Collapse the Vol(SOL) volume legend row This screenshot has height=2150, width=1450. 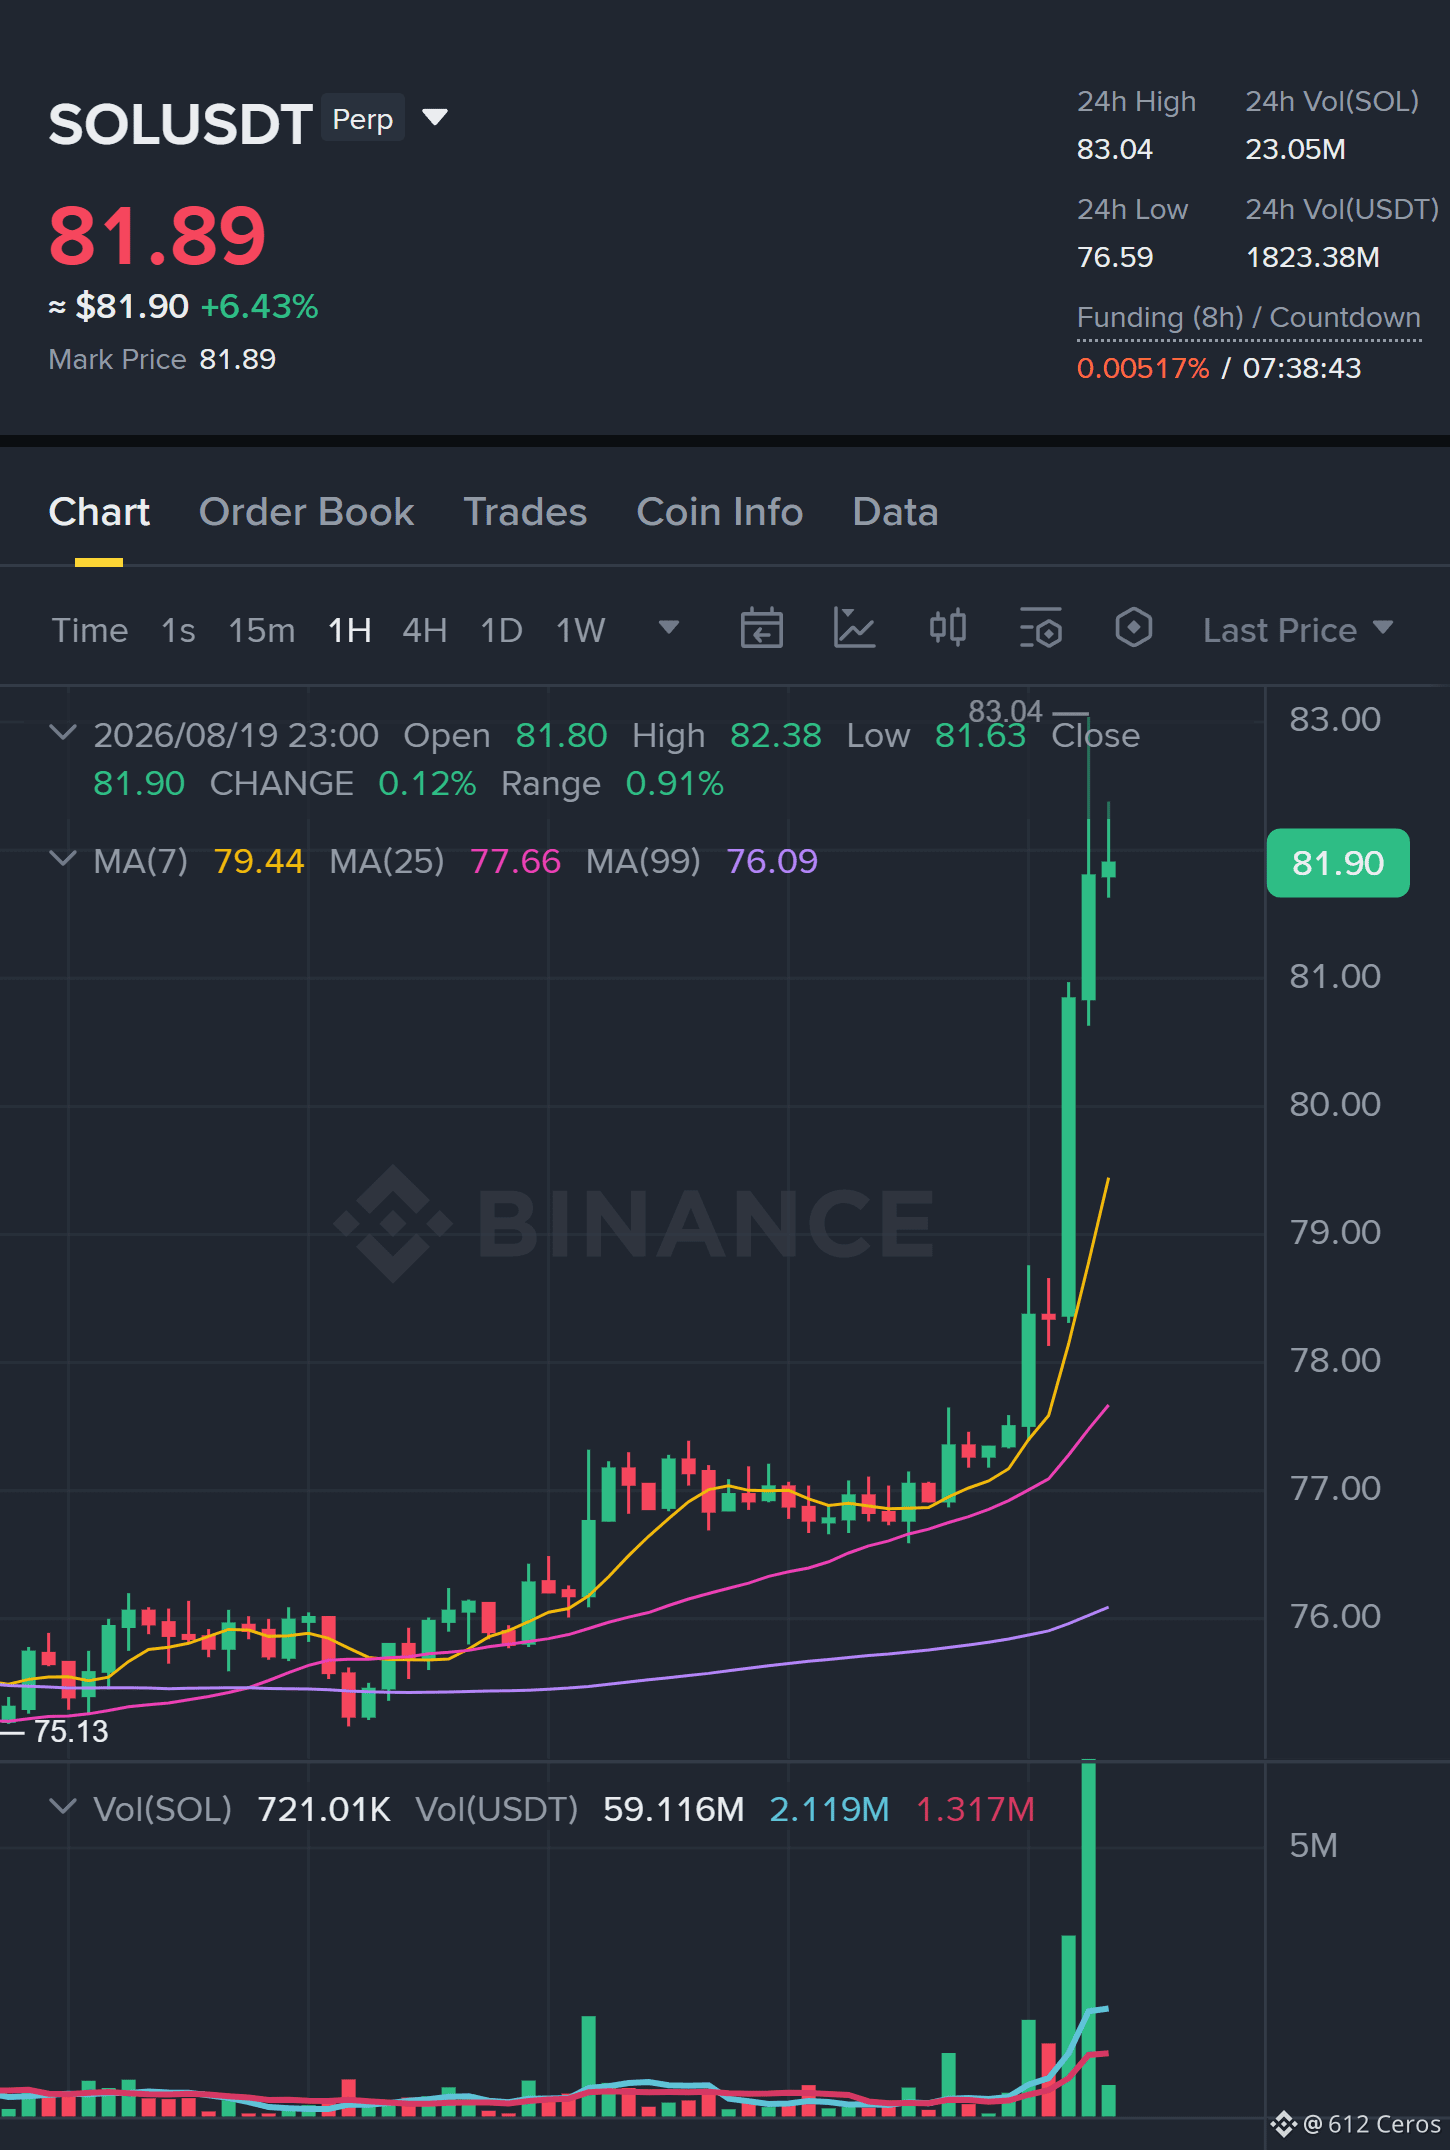pos(62,1807)
